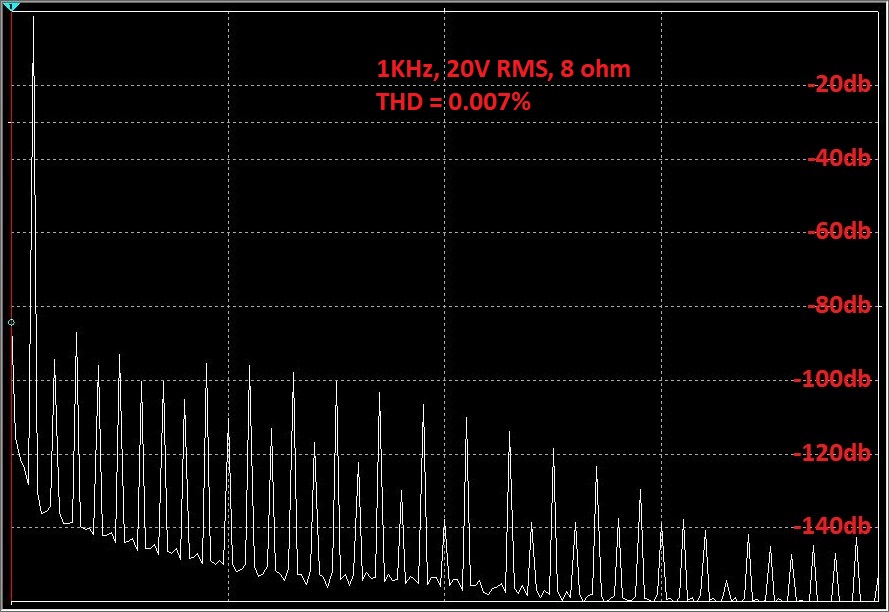This screenshot has width=889, height=612.
Task: Click the -120db scale label
Action: tap(832, 453)
